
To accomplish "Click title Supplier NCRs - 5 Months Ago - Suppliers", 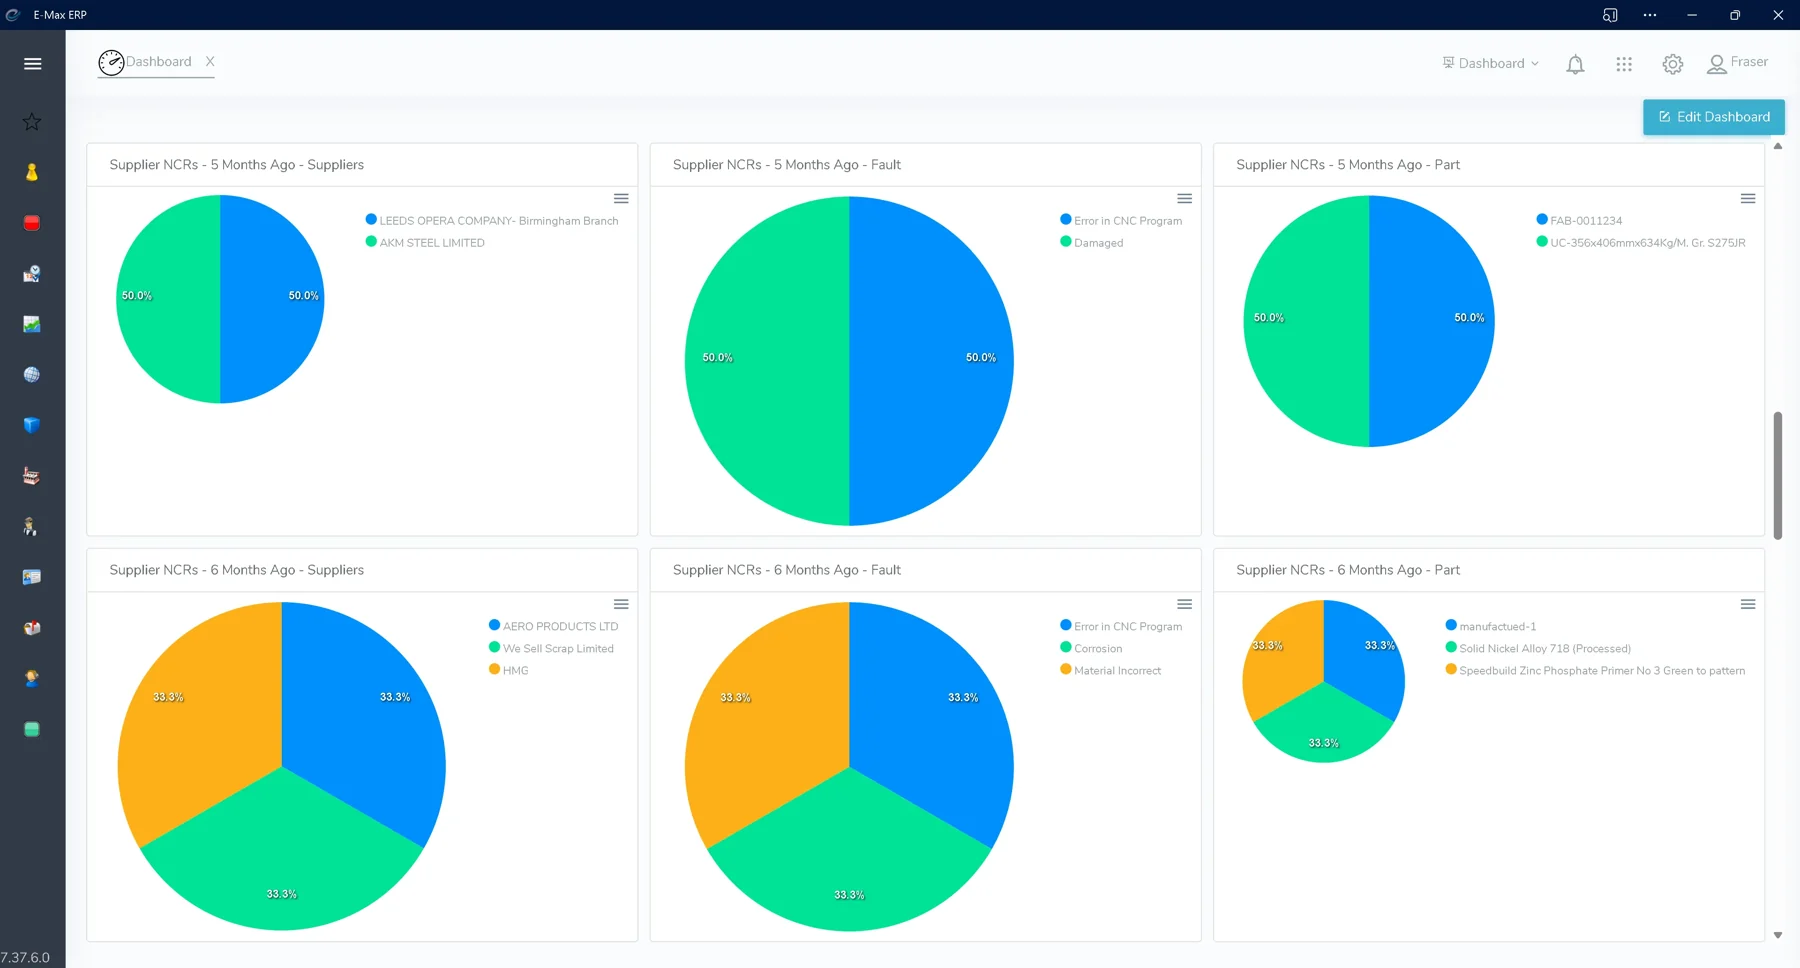I will pyautogui.click(x=237, y=165).
